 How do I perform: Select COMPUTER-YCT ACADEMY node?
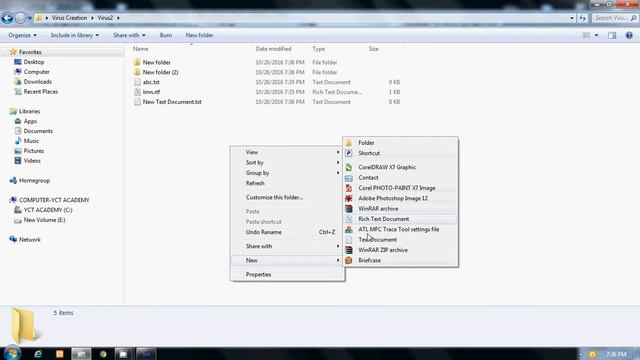tap(54, 200)
